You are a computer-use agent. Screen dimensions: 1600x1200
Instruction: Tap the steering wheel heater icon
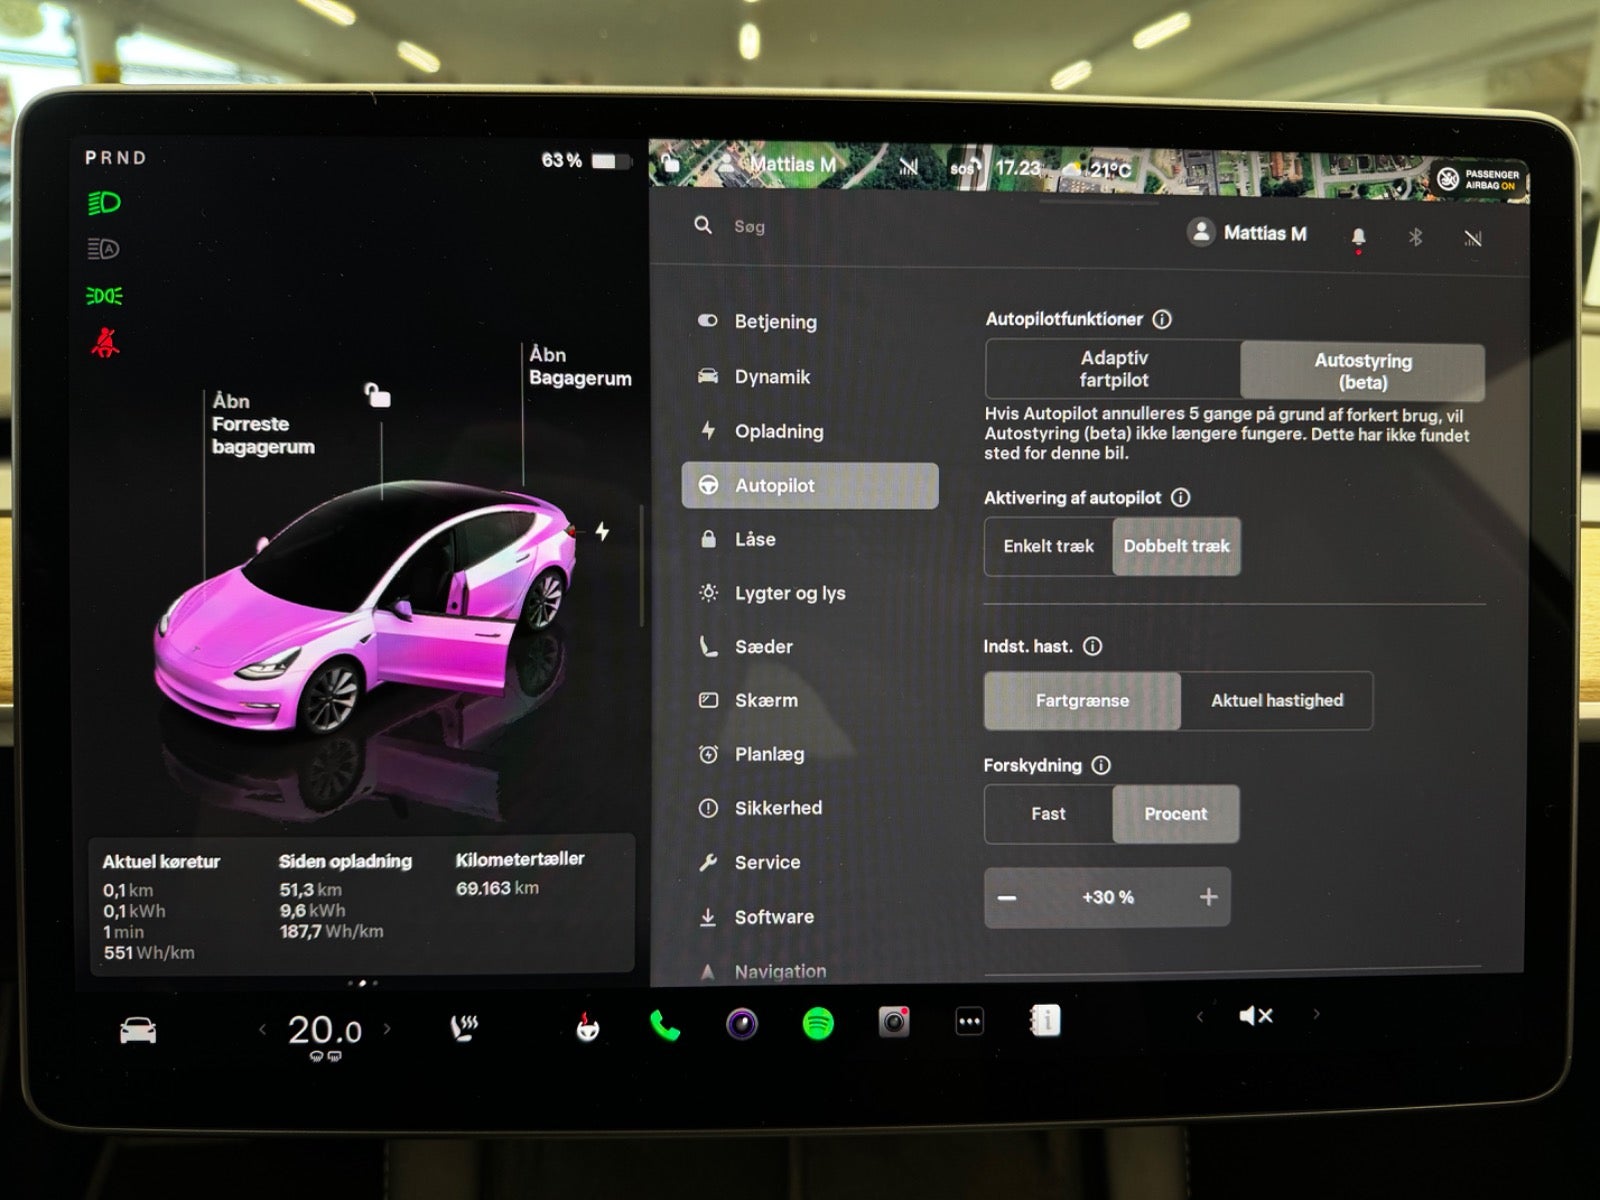coord(588,1026)
